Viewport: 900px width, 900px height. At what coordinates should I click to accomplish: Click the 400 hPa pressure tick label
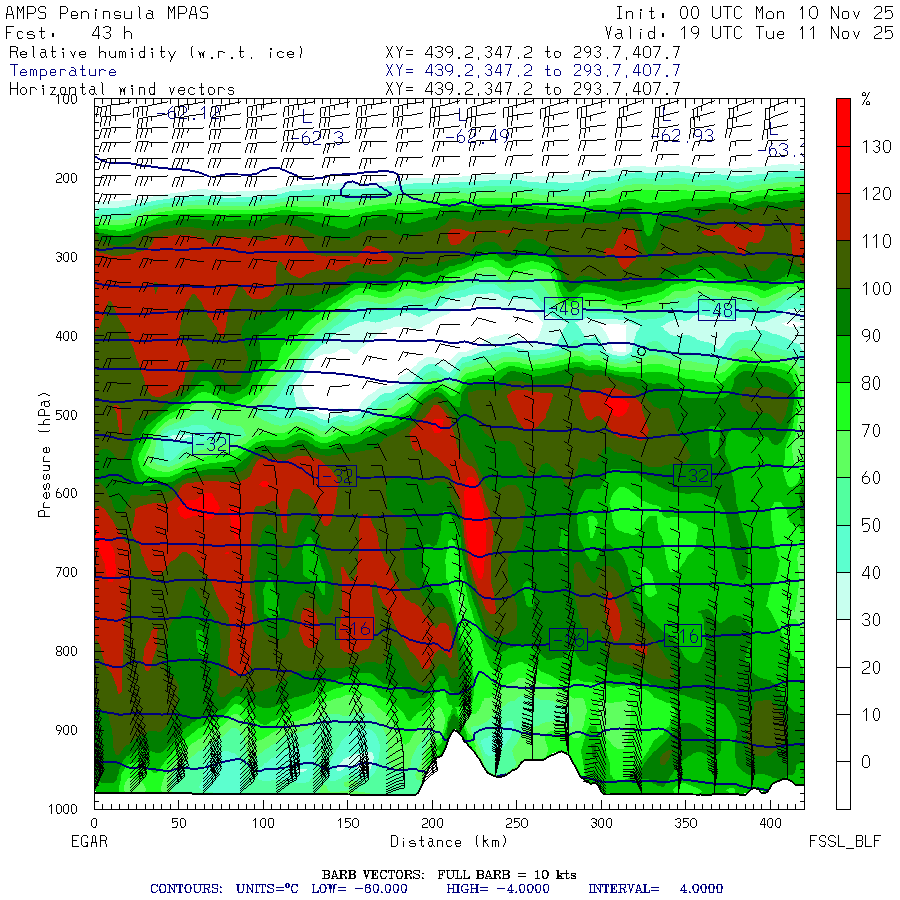click(x=66, y=336)
